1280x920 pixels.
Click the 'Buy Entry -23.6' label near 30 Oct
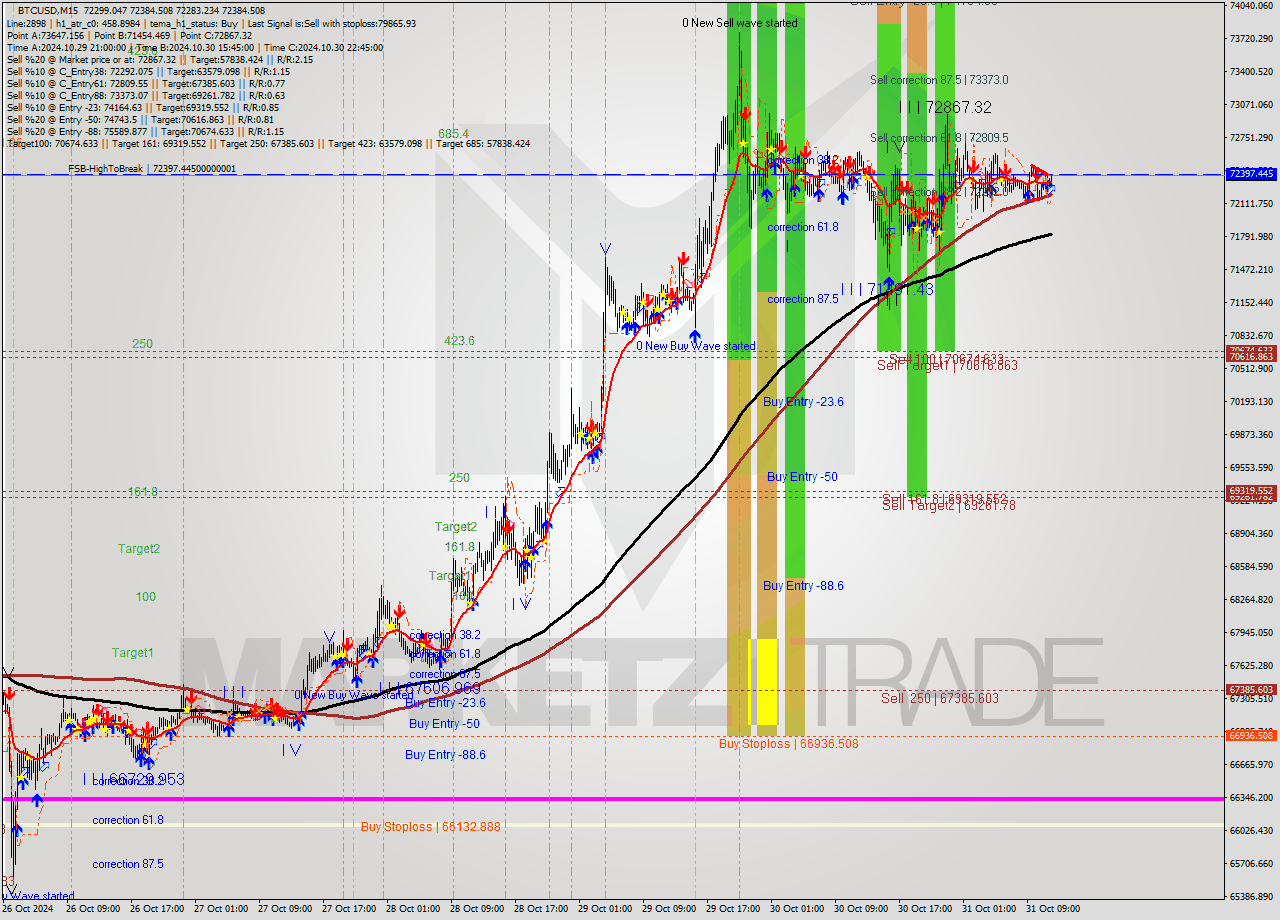[x=803, y=401]
